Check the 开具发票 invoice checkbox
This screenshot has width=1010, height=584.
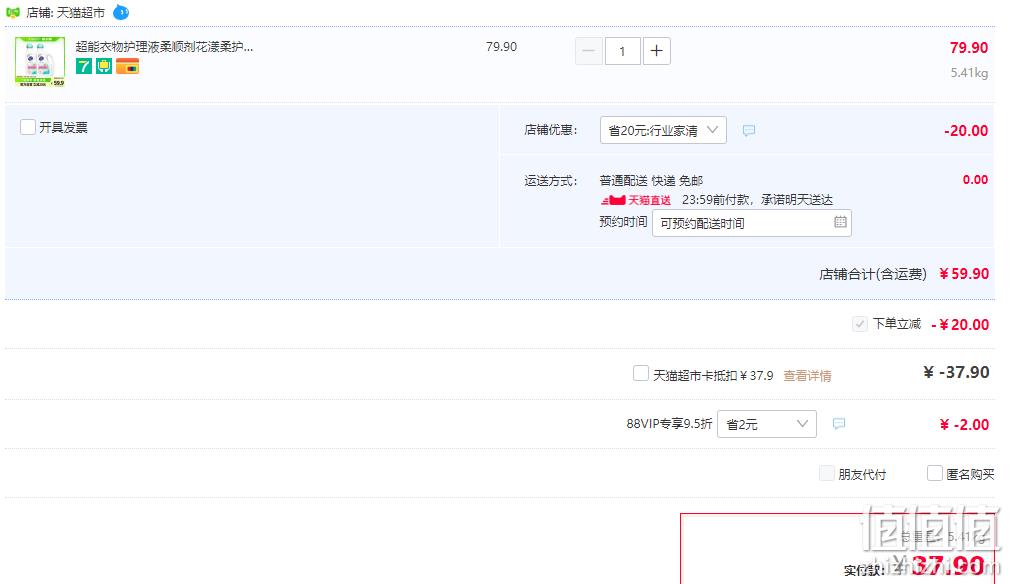click(28, 127)
